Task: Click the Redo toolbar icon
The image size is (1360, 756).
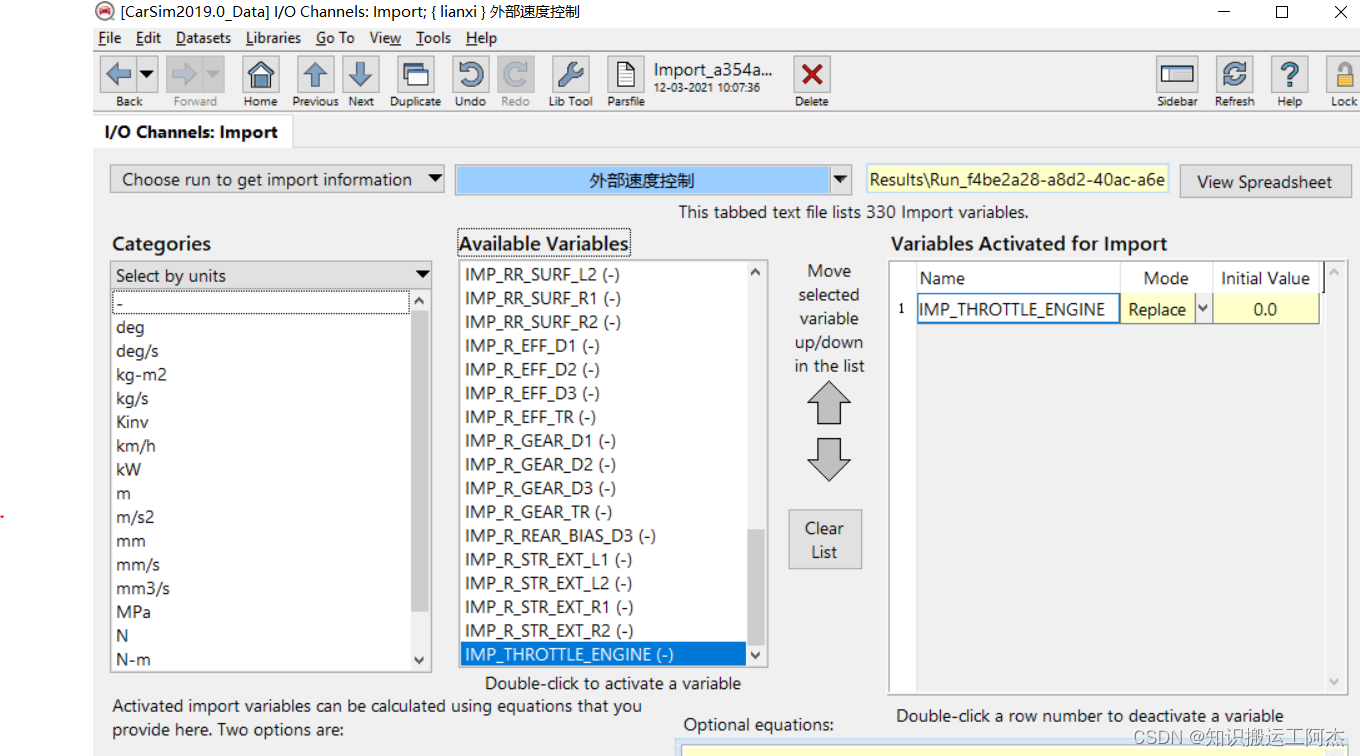Action: point(515,74)
